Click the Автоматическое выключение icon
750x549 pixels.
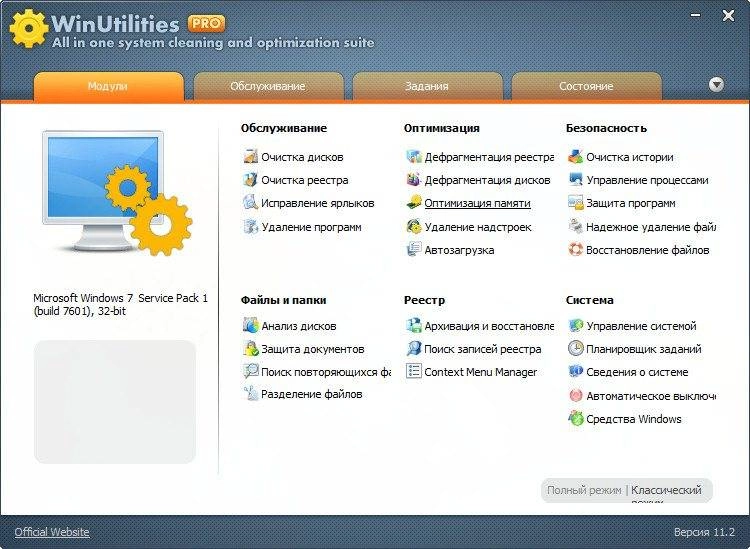click(x=575, y=395)
